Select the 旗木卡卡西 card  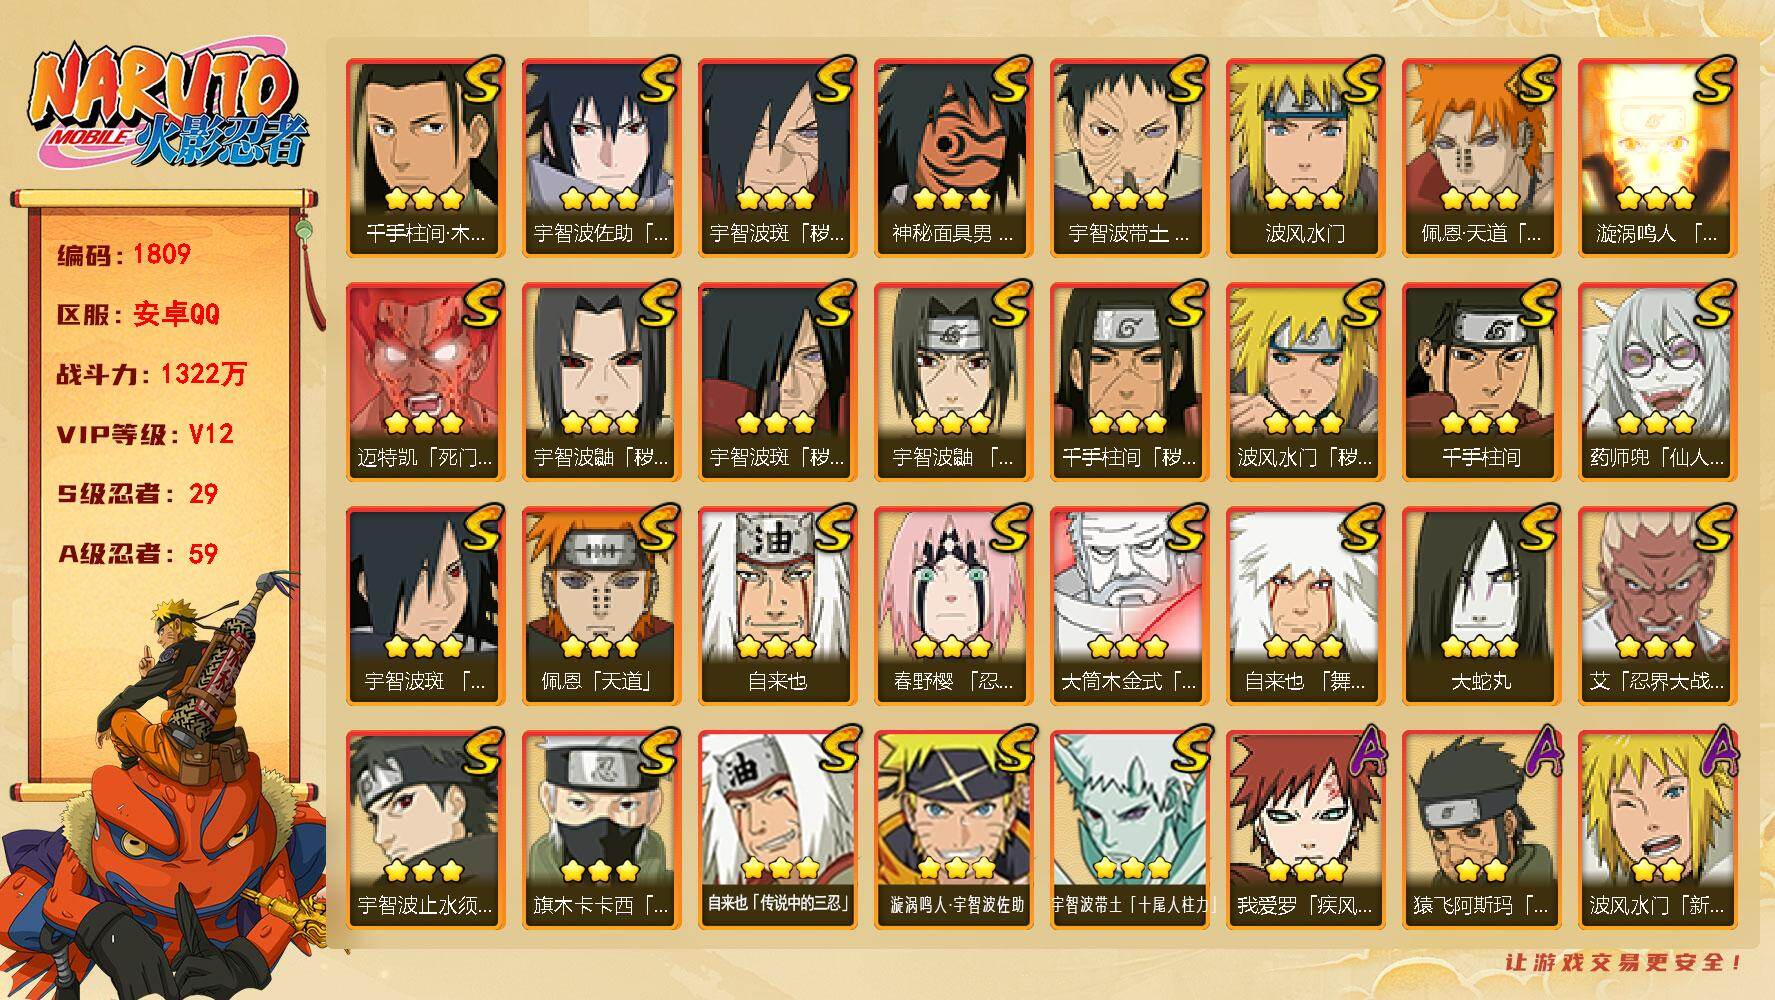point(601,829)
